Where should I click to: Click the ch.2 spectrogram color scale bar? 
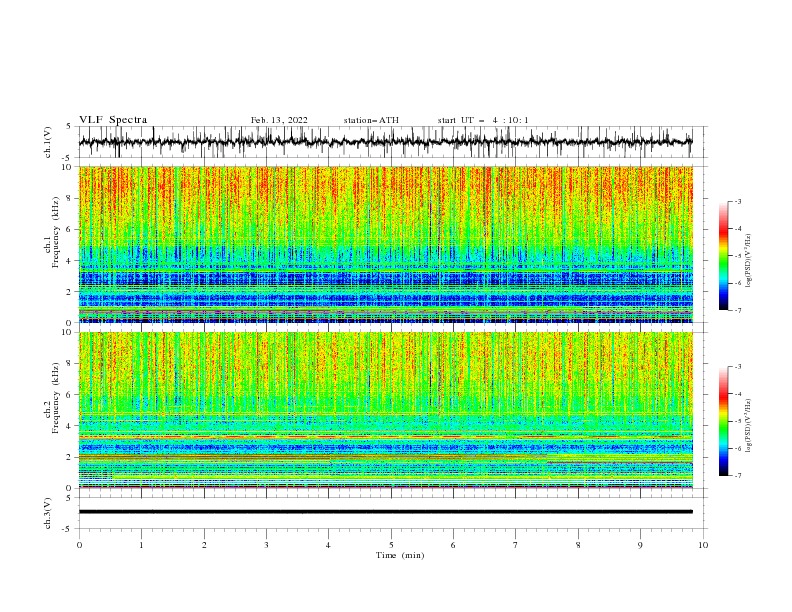[x=723, y=421]
